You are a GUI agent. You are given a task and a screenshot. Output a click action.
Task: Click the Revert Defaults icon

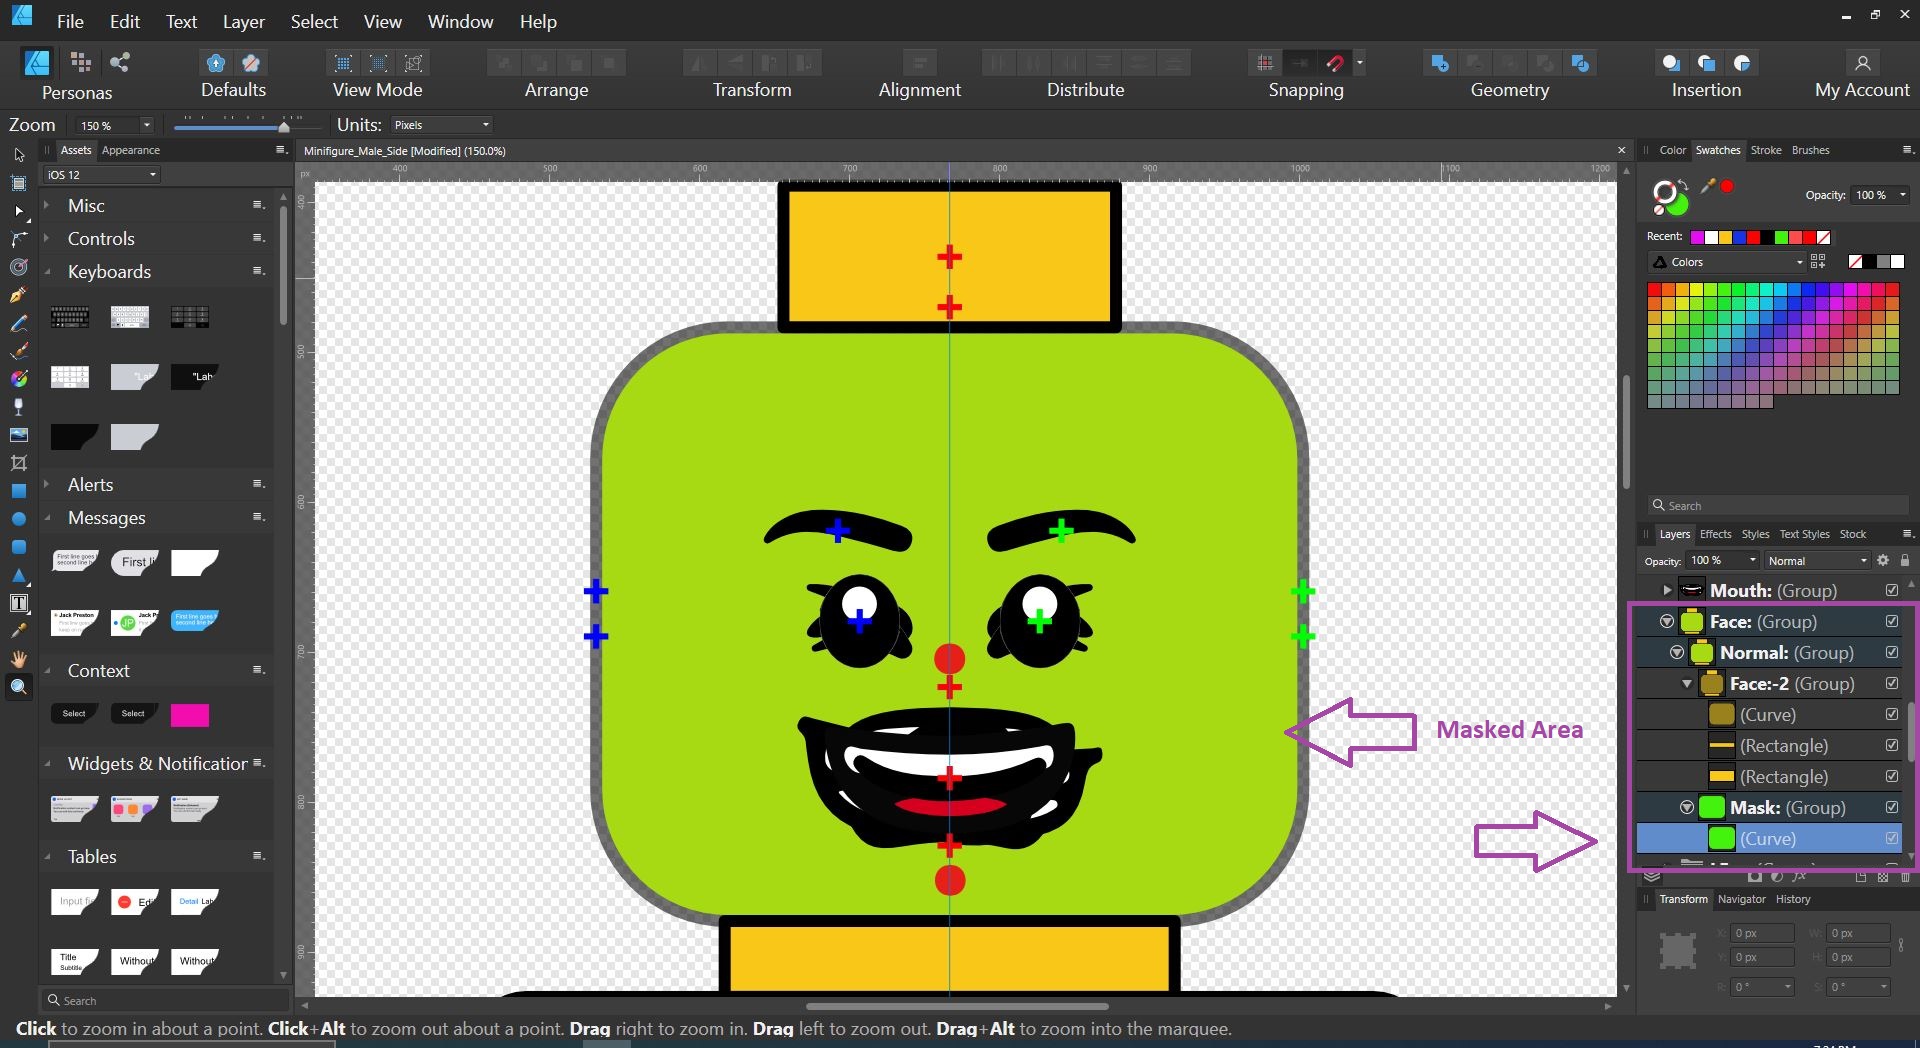[251, 63]
